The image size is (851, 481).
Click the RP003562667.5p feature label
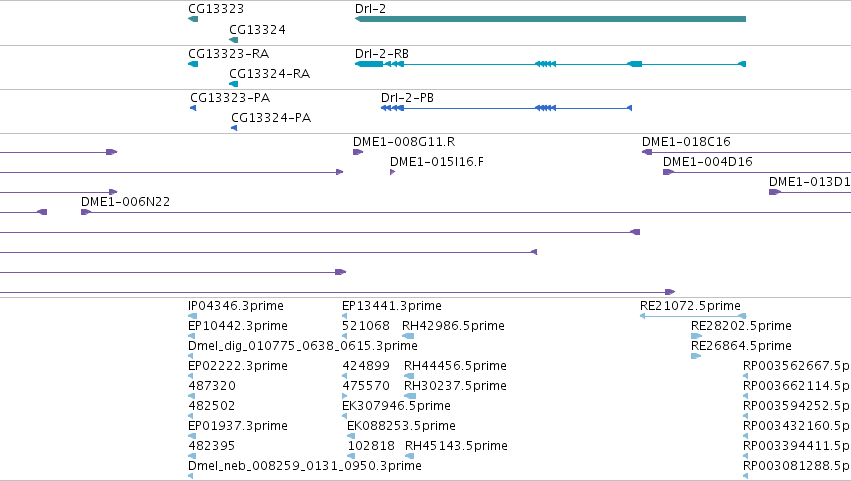click(x=796, y=366)
